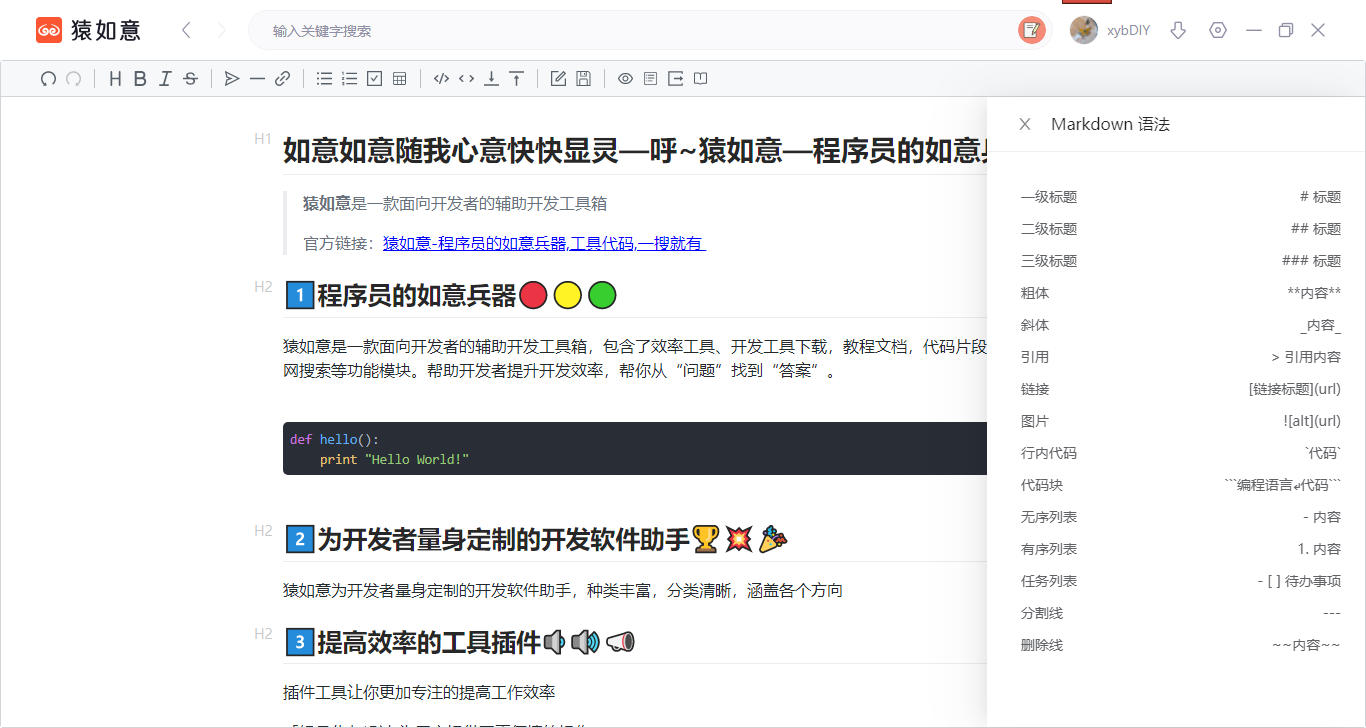
Task: Toggle bold formatting
Action: tap(140, 79)
